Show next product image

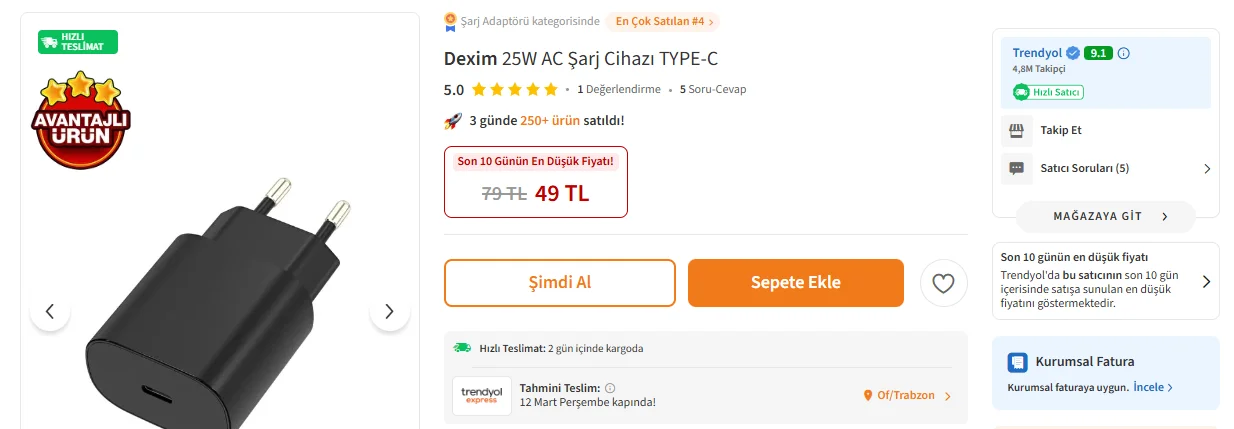click(389, 311)
